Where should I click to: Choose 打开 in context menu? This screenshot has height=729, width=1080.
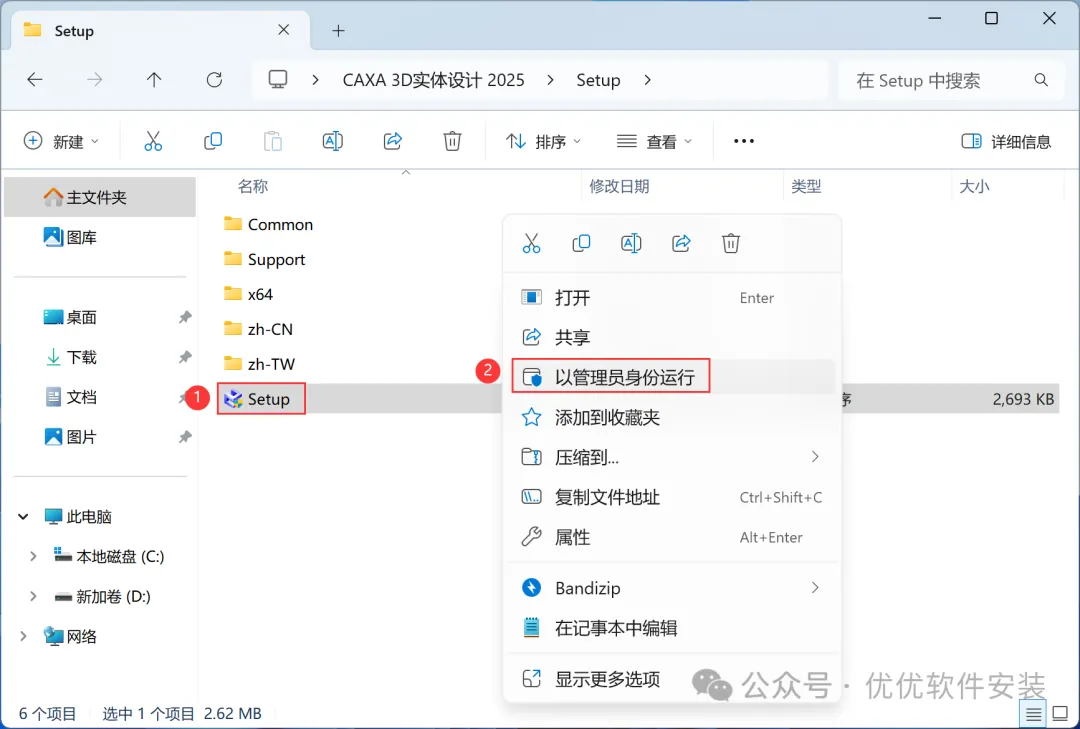672,298
